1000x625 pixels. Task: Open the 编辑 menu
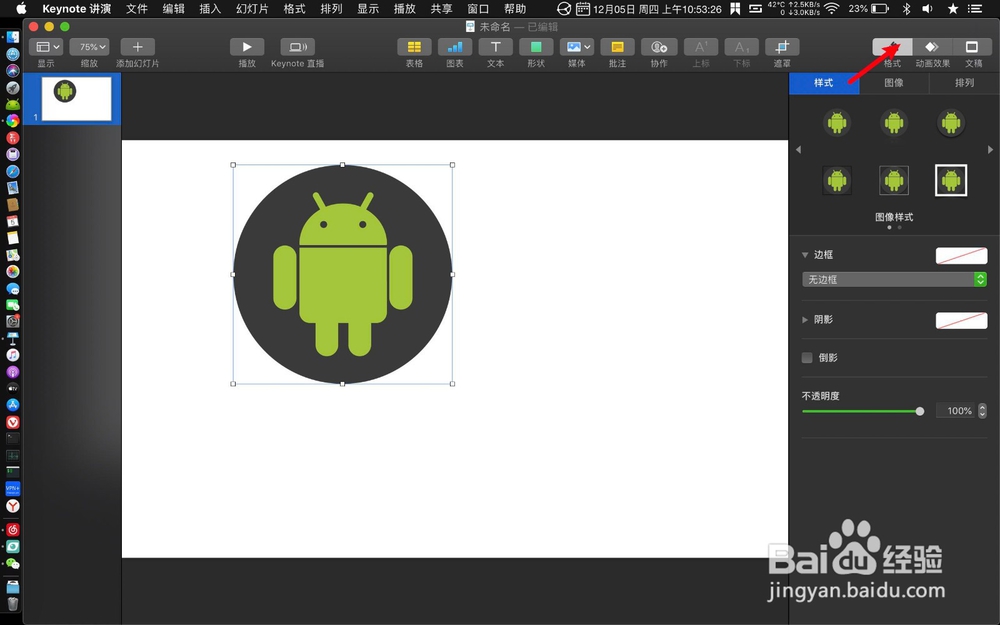pos(173,9)
